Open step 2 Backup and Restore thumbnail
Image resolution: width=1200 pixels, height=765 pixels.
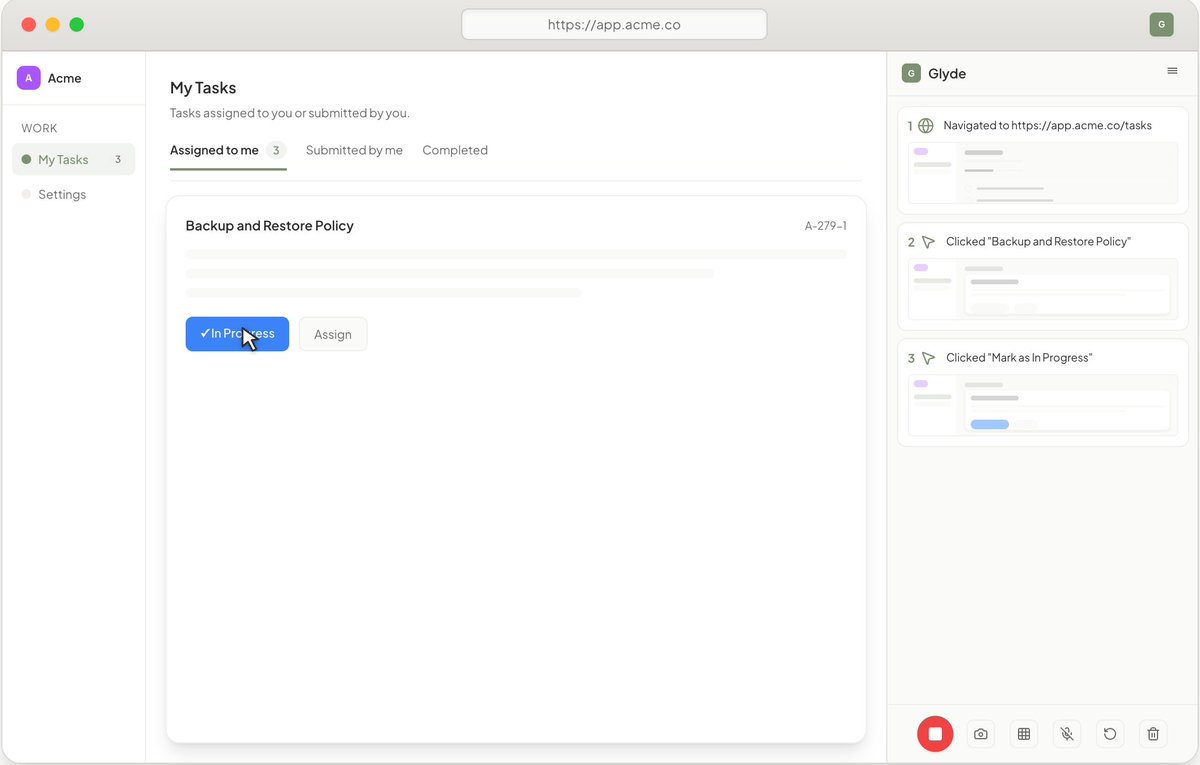pyautogui.click(x=1043, y=289)
